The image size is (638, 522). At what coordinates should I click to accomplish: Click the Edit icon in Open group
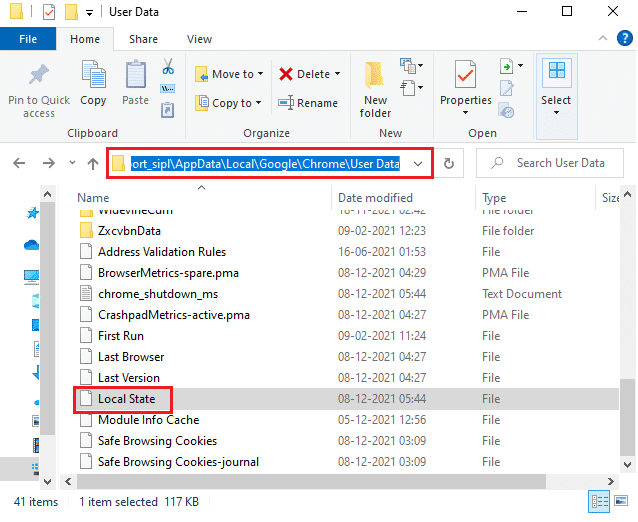507,88
